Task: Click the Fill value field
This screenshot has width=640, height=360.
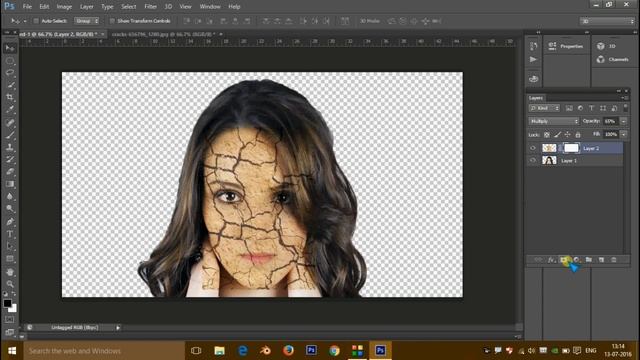Action: [611, 134]
